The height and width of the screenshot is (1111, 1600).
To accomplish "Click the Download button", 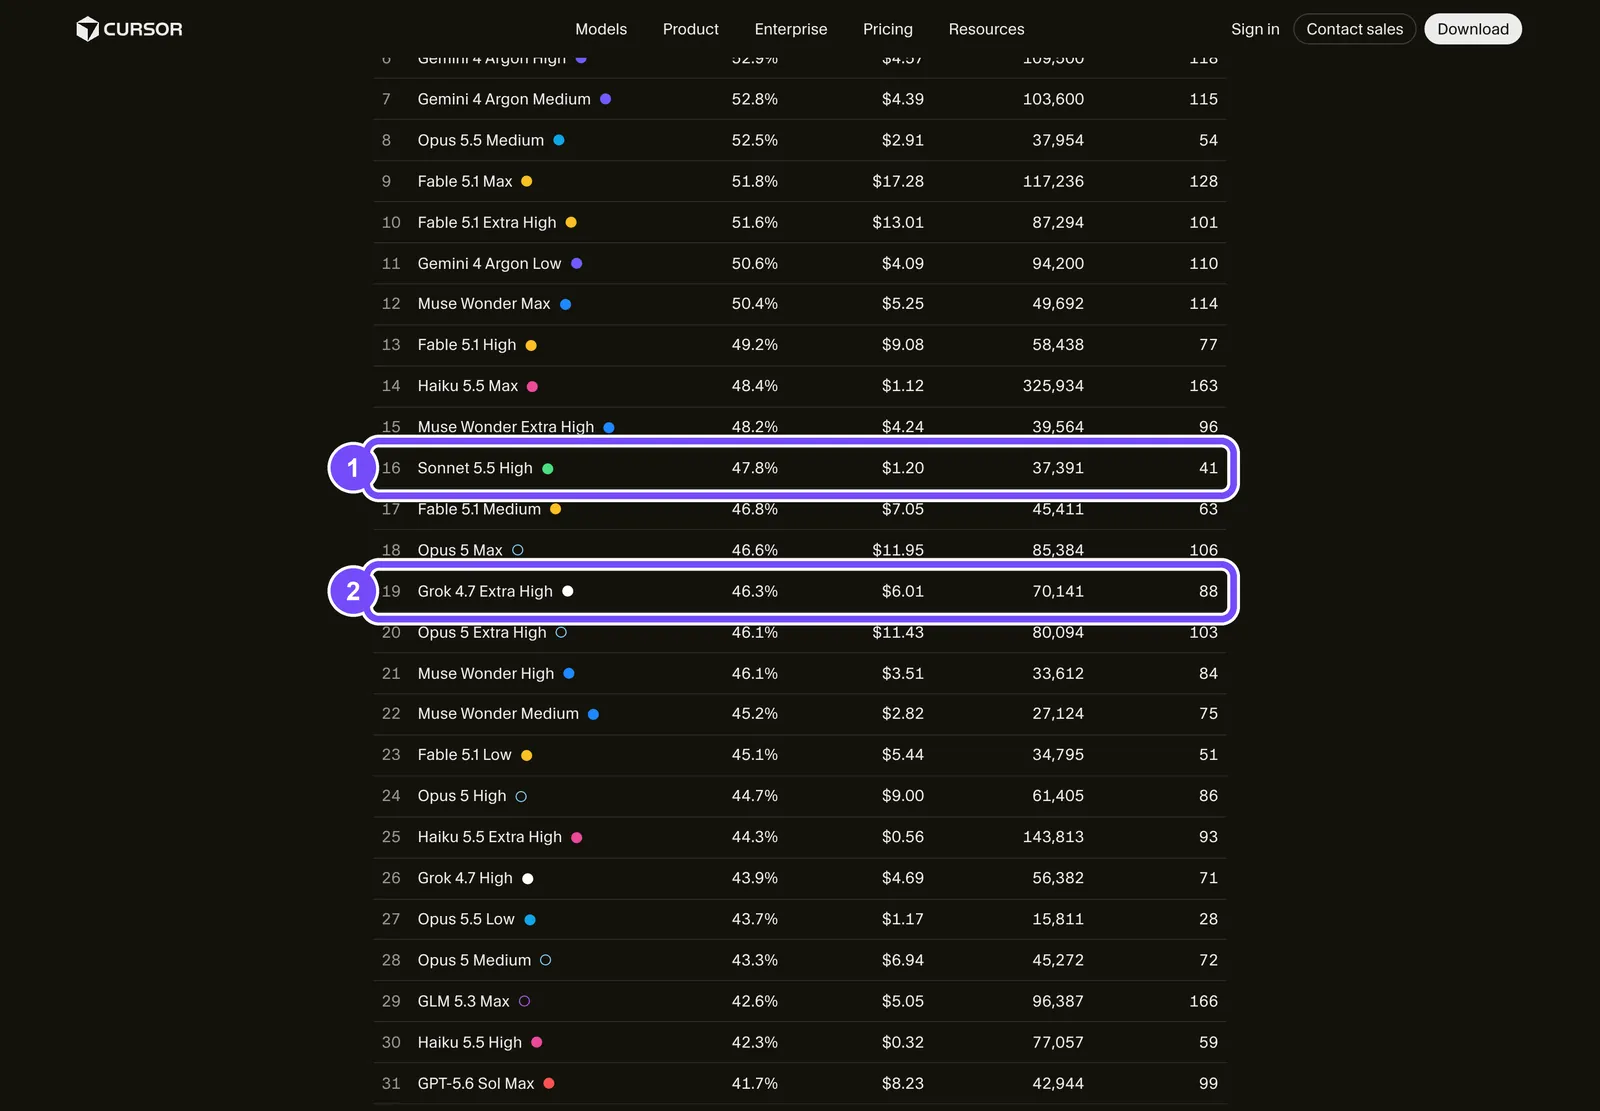I will [1473, 29].
